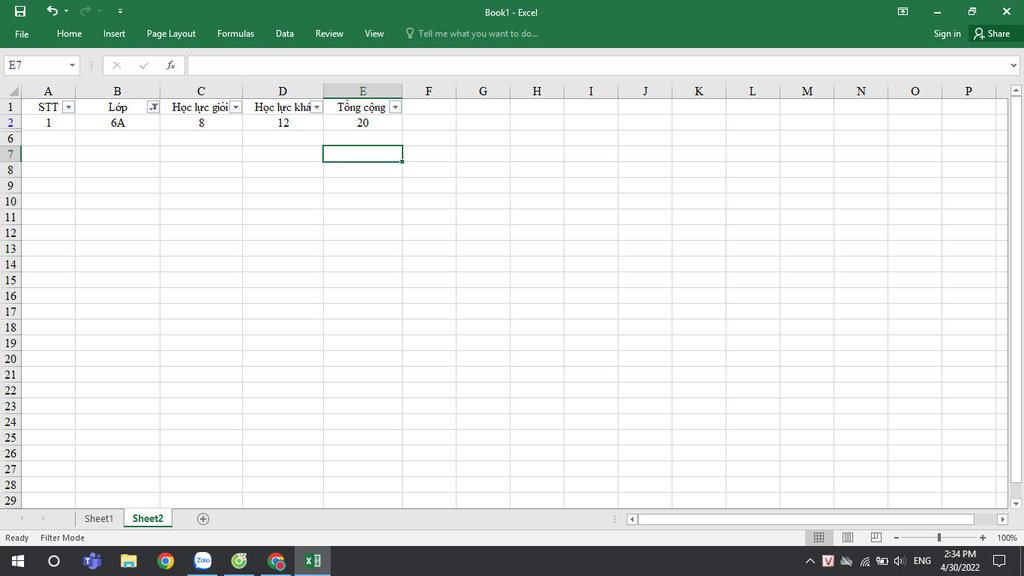This screenshot has height=576, width=1024.
Task: Select row 2 header
Action: (x=10, y=123)
